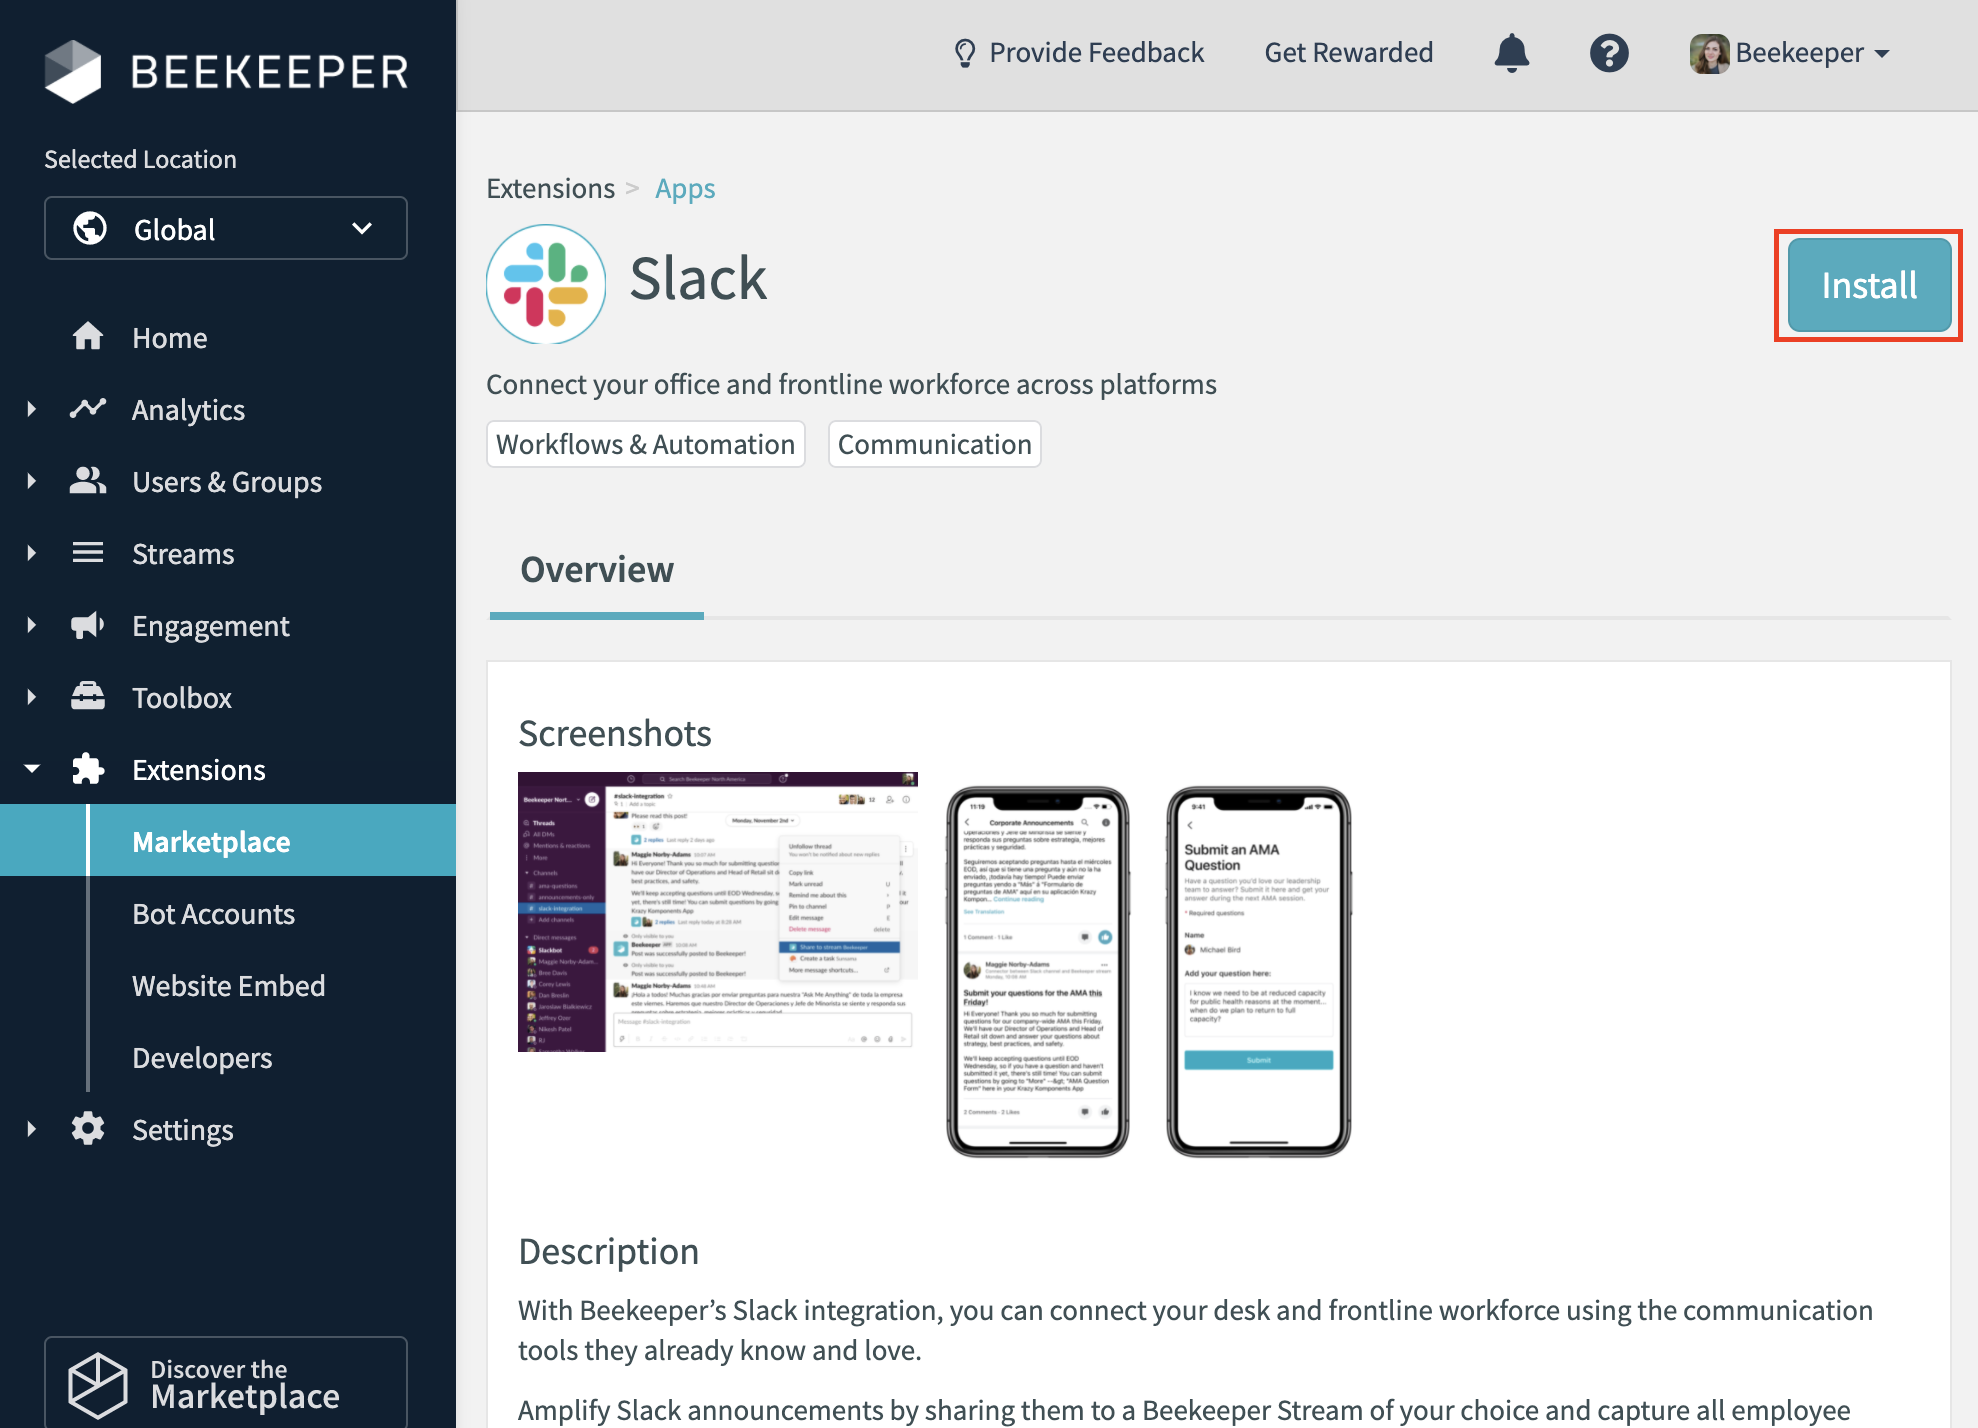Open the Corporate Announcements phone screenshot
The image size is (1978, 1428).
1037,971
